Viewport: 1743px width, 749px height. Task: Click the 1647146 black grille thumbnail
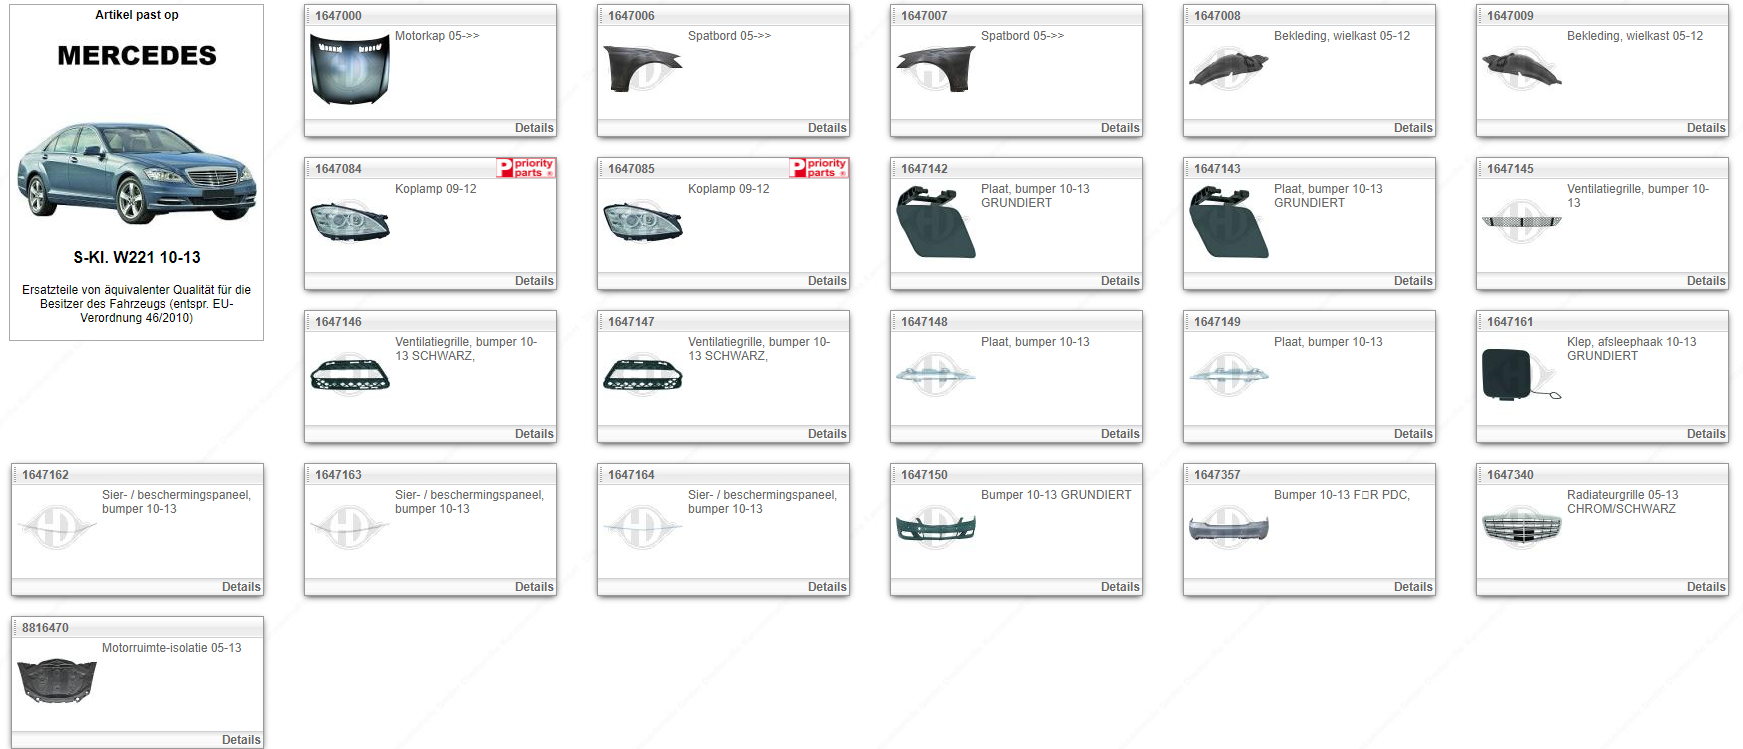pyautogui.click(x=350, y=375)
